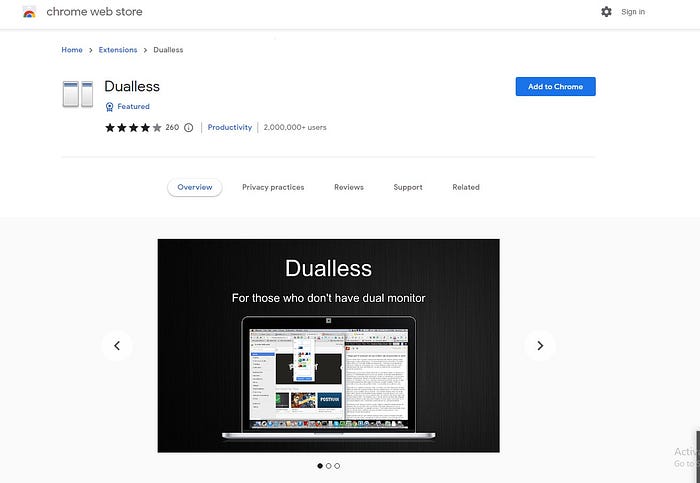Viewport: 700px width, 483px height.
Task: Select the Overview tab
Action: [195, 187]
